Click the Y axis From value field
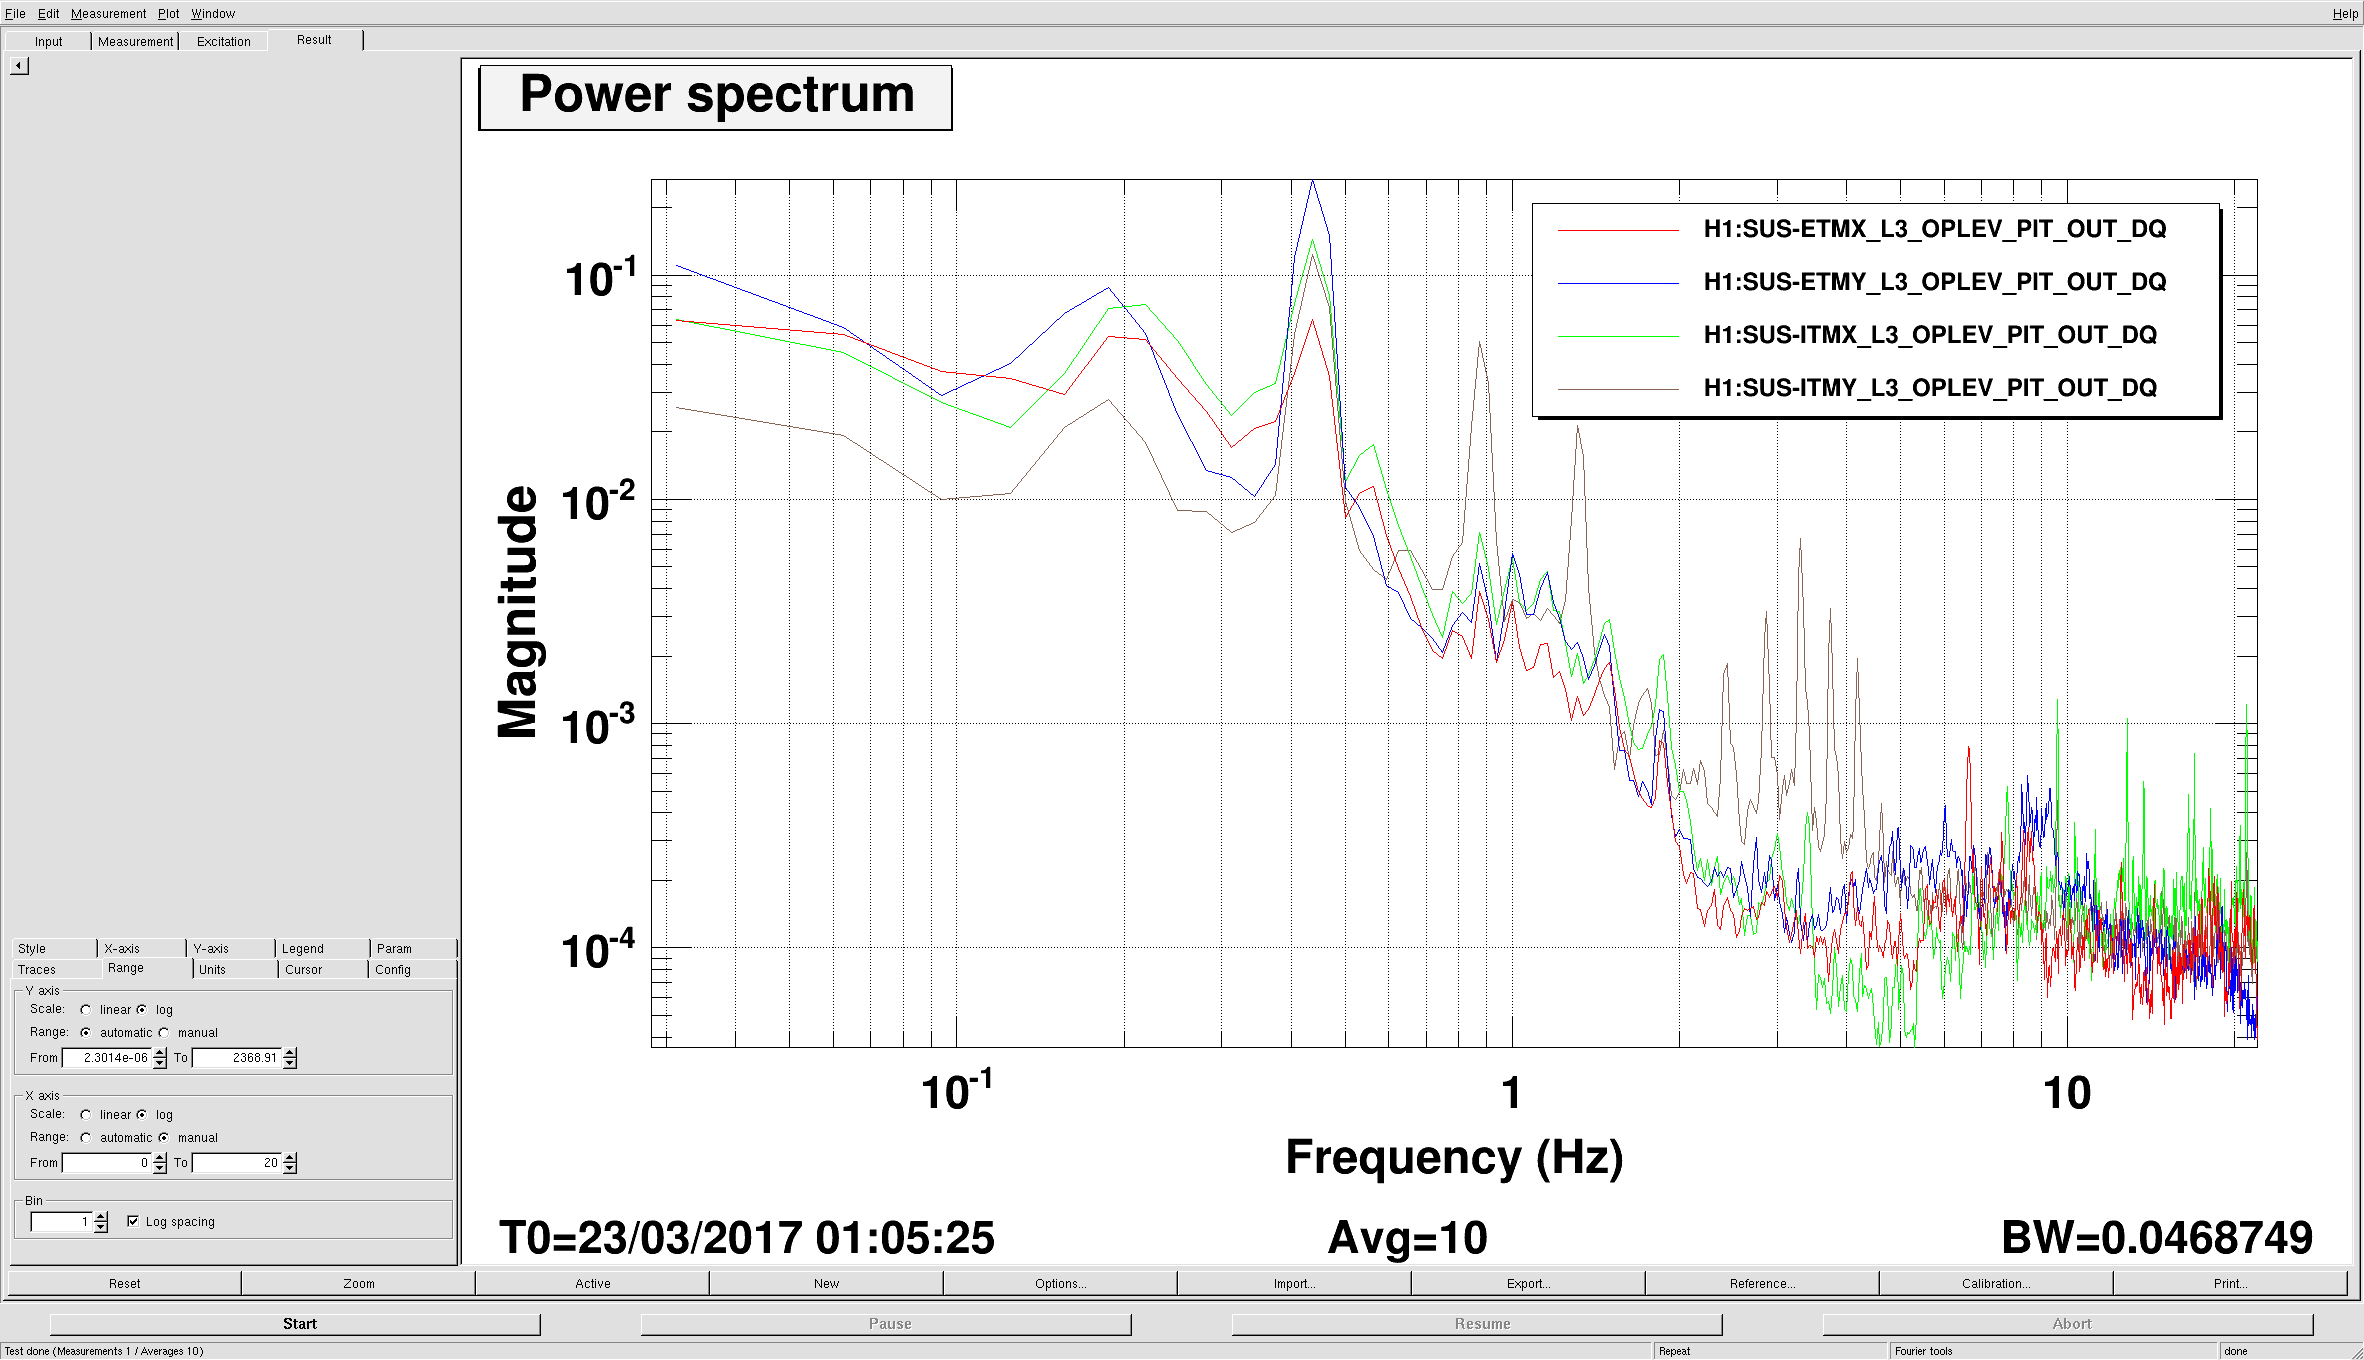This screenshot has height=1360, width=2364. 107,1057
